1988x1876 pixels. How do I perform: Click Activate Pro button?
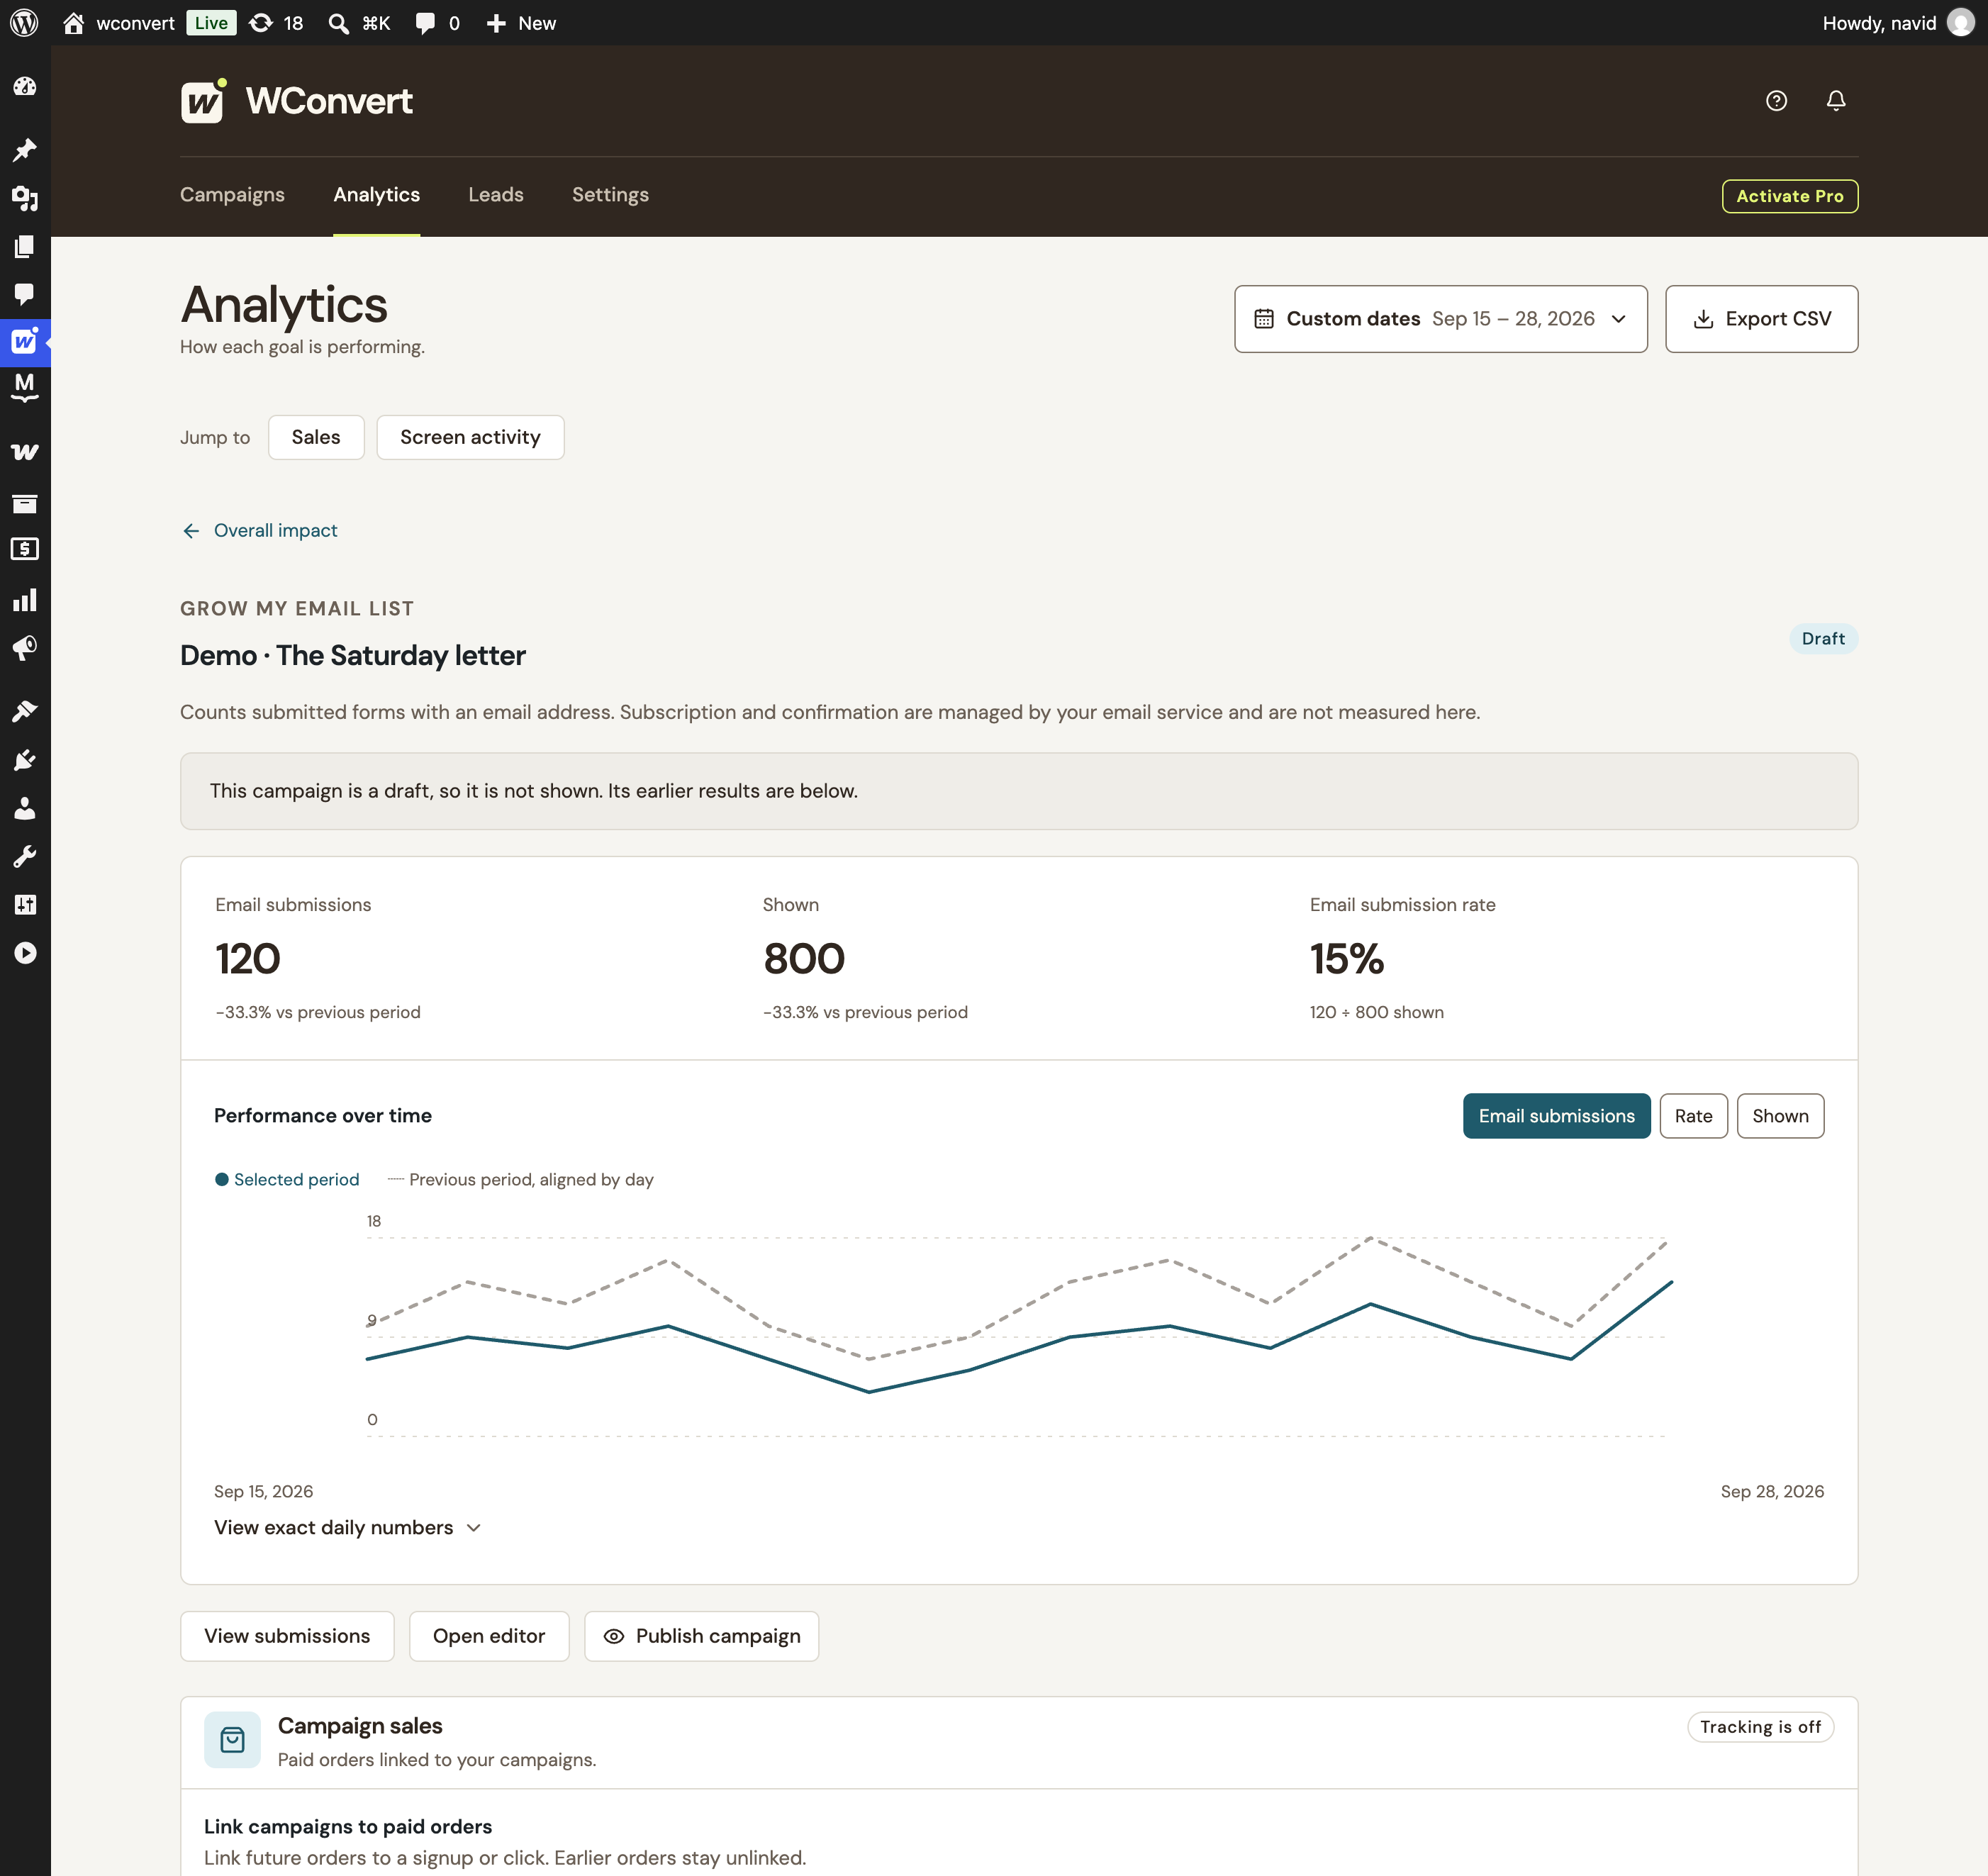point(1789,196)
